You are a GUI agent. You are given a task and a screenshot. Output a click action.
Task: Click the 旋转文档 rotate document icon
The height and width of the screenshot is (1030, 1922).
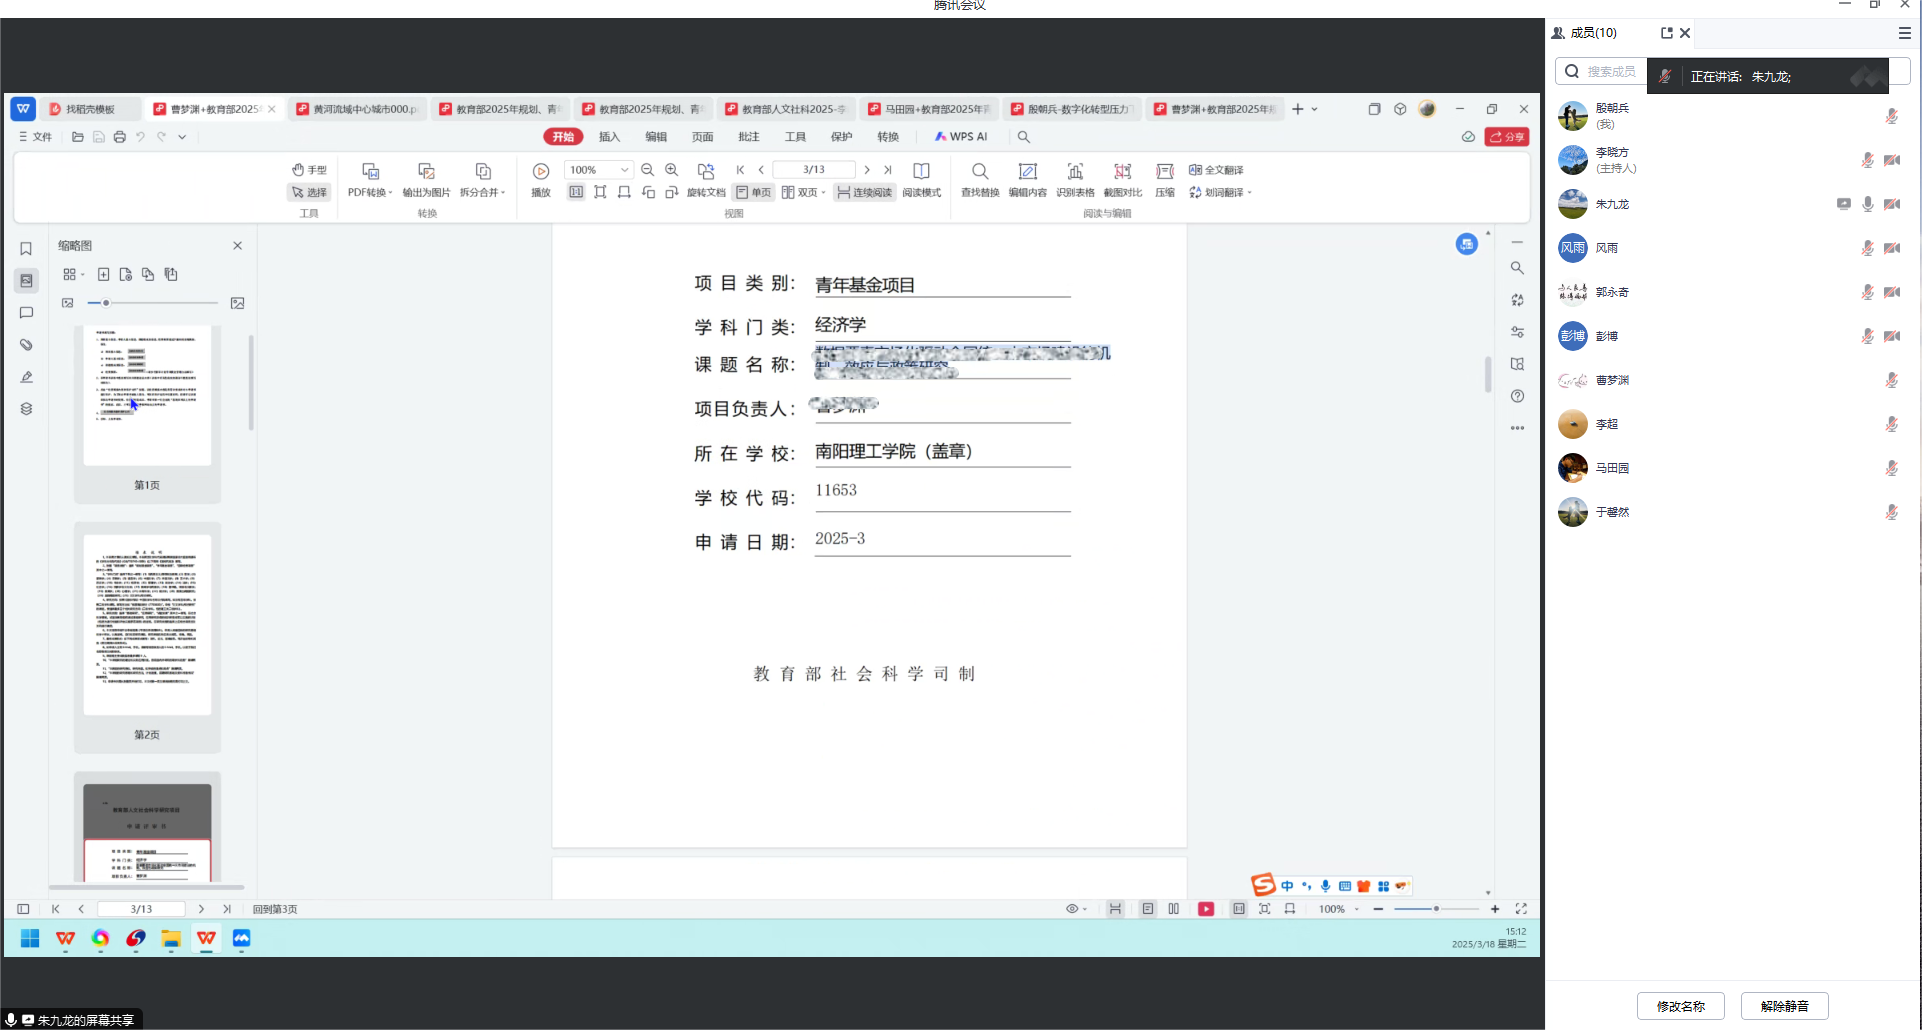click(706, 172)
